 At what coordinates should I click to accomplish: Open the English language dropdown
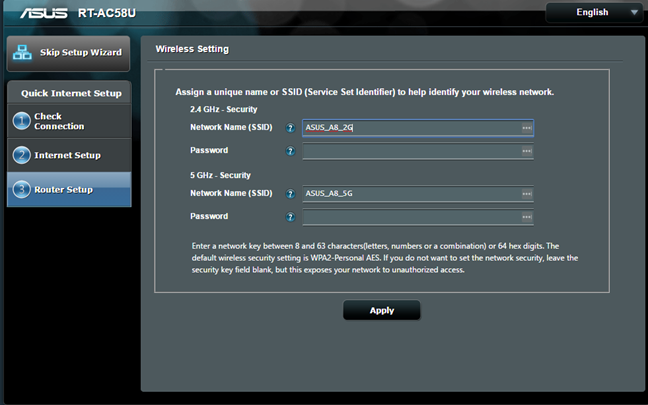point(594,12)
